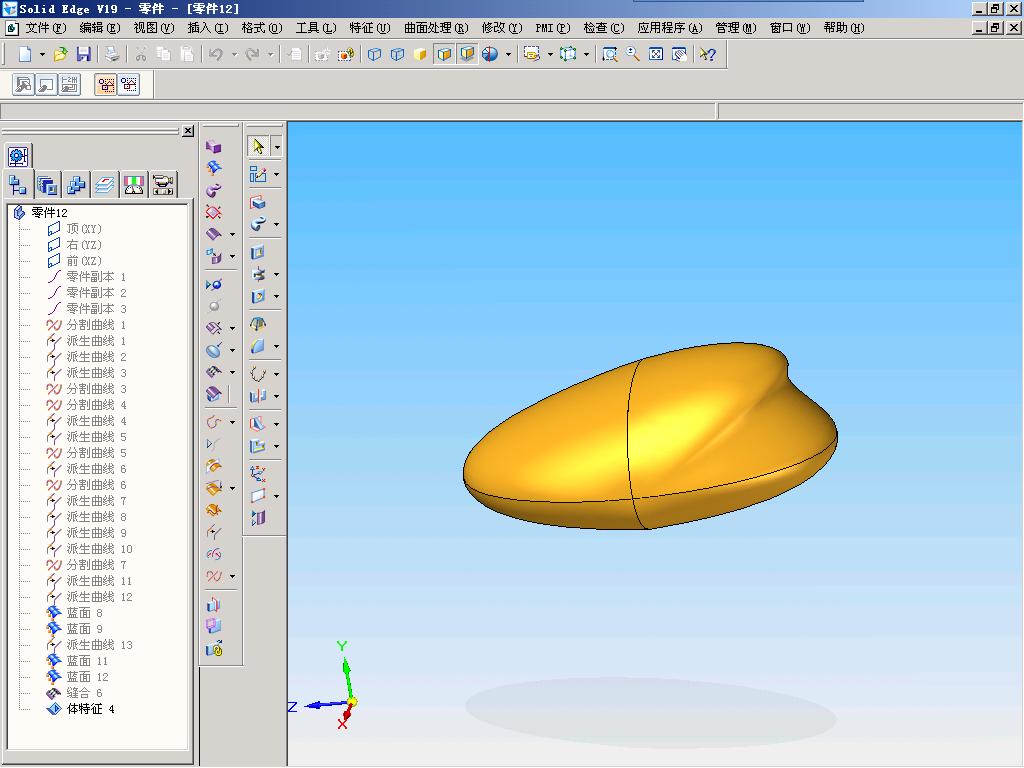Switch to the Sensors gauge tab
Screen dimensions: 1024x768
tap(134, 185)
